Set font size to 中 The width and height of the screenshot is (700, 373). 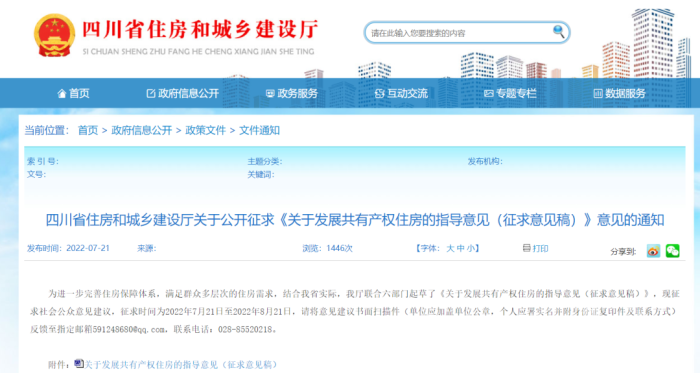pyautogui.click(x=461, y=248)
